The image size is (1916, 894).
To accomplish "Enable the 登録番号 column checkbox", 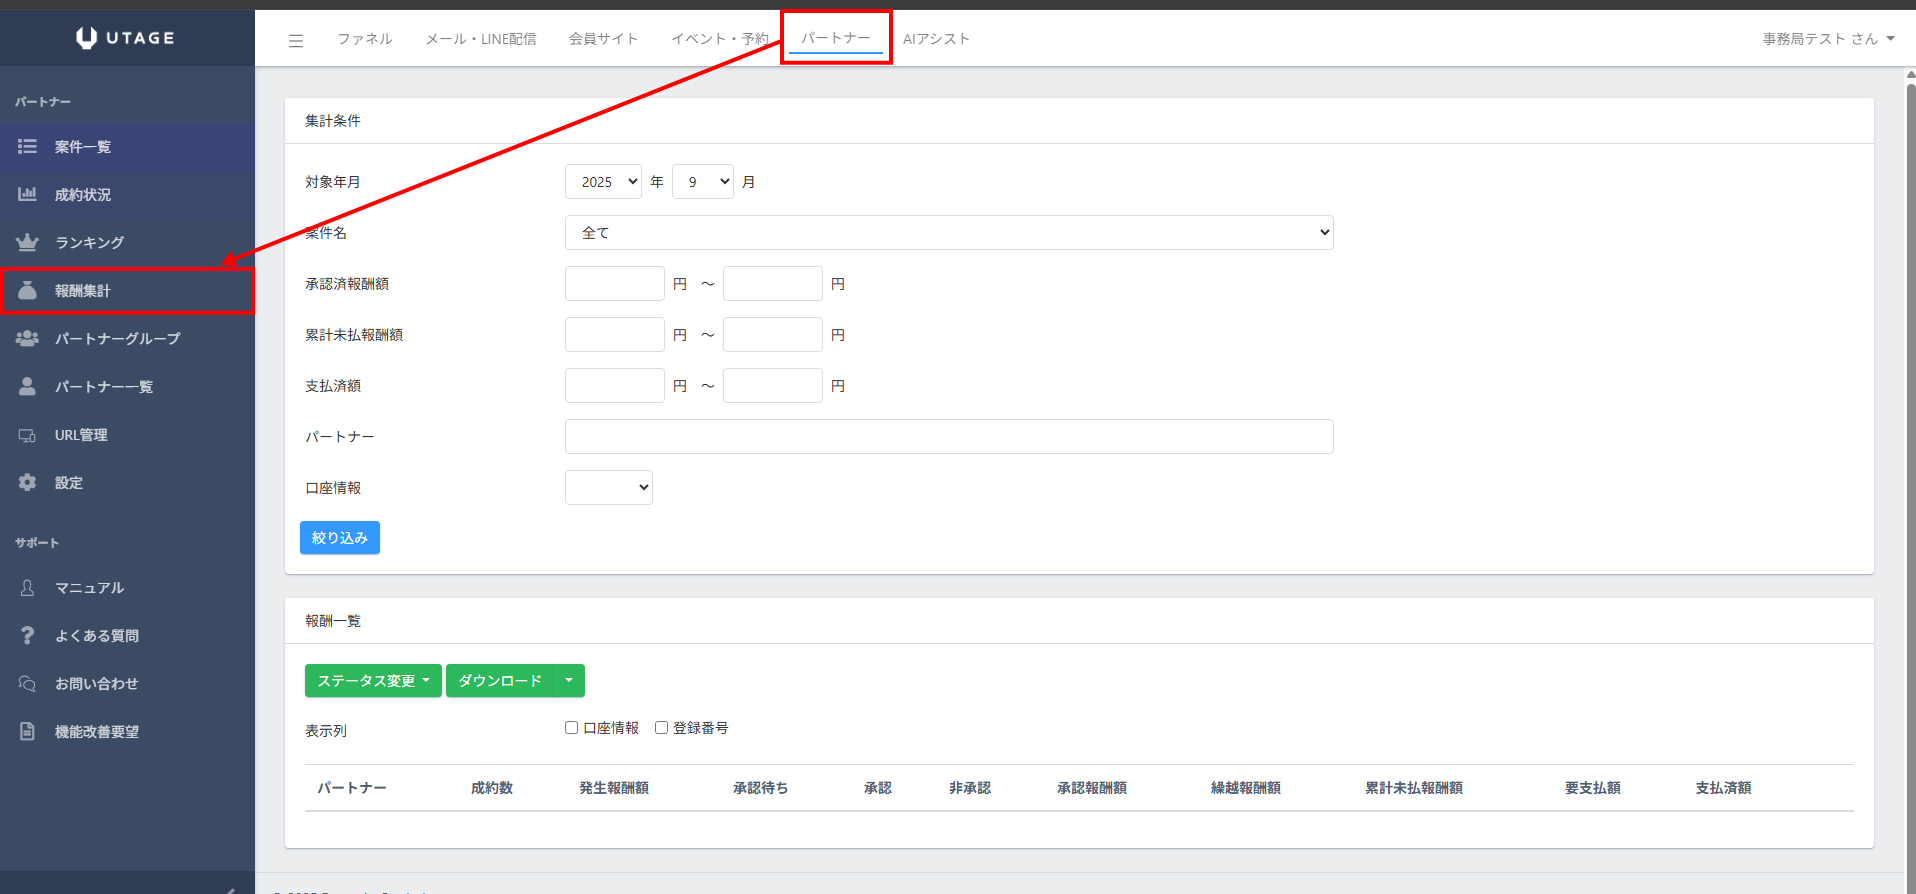I will pos(661,728).
